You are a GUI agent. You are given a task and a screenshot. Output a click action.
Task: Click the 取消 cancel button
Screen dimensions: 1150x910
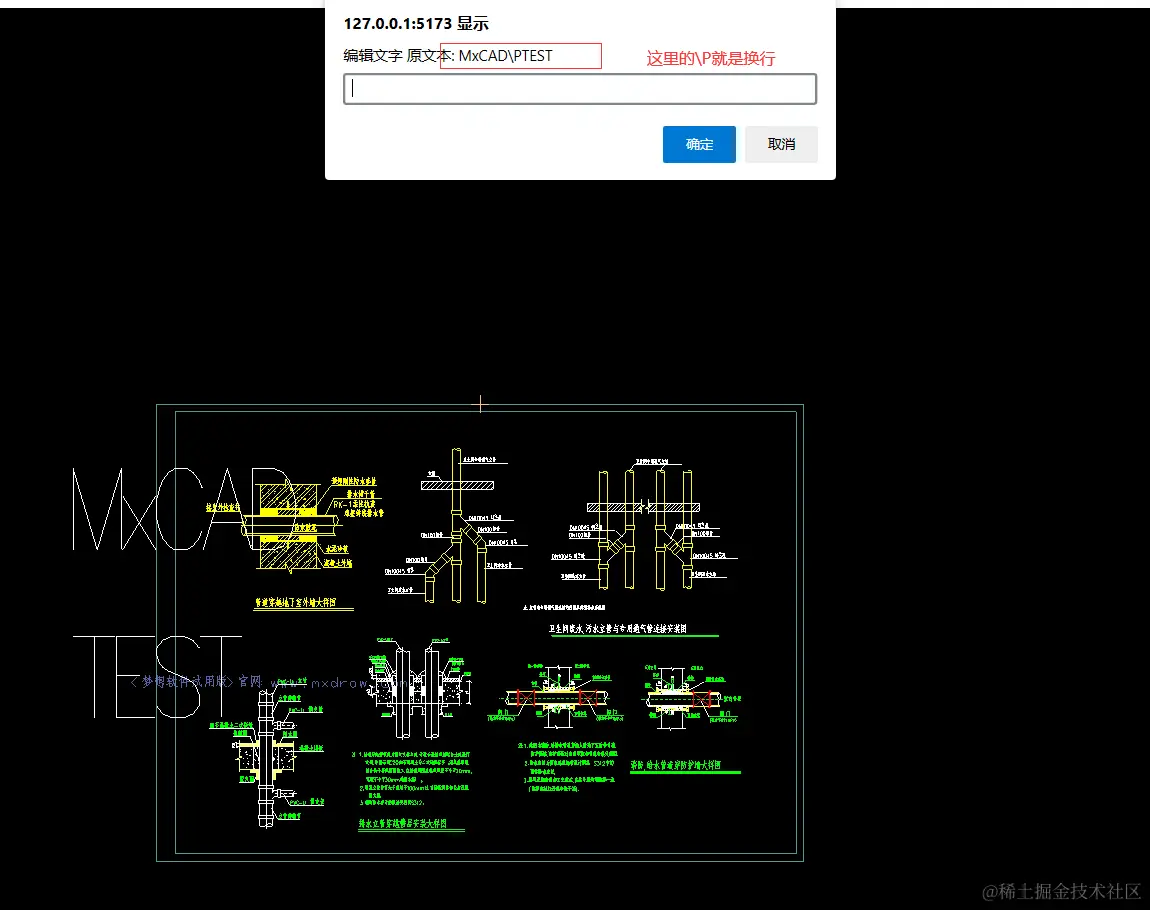pos(781,144)
